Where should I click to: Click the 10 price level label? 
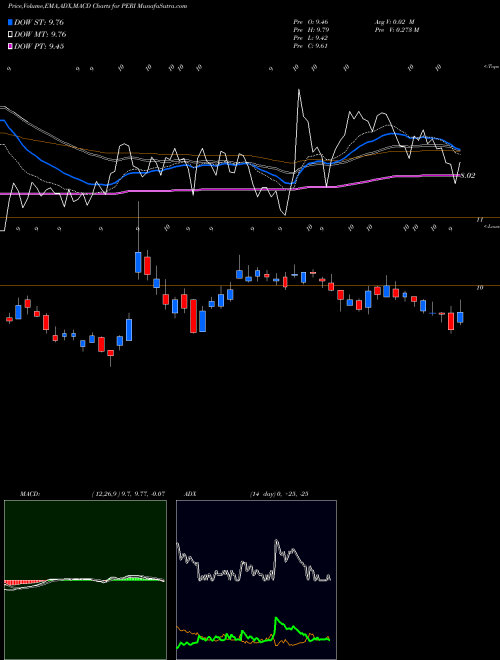coord(479,287)
